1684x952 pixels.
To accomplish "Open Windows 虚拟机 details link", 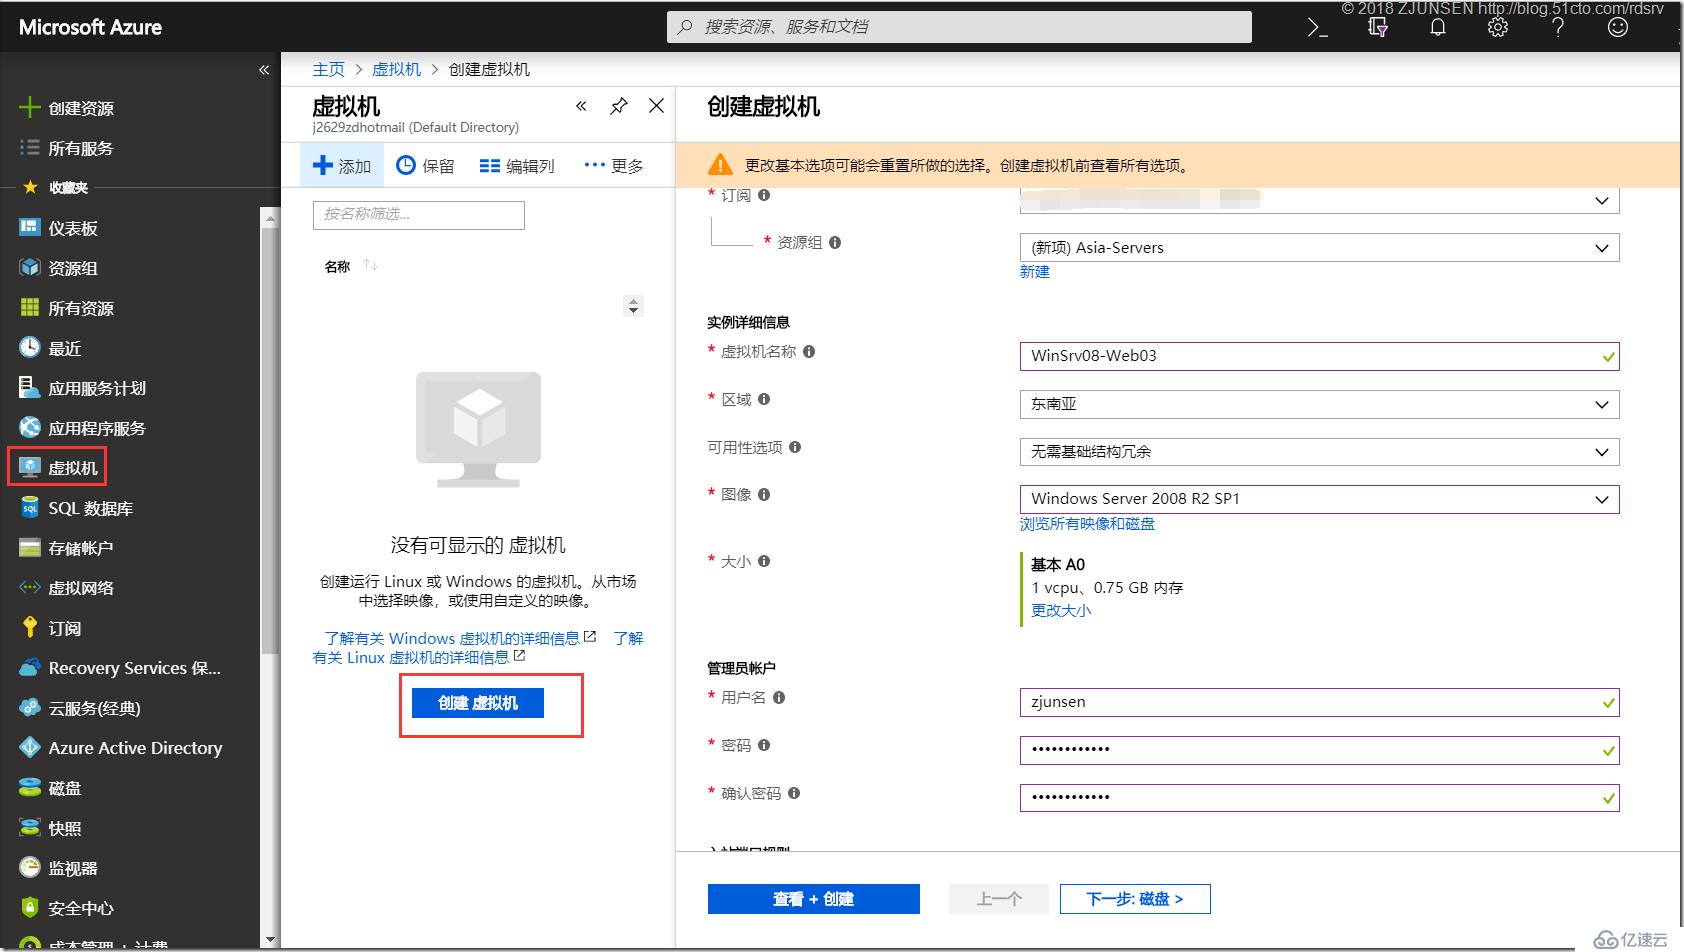I will tap(460, 638).
